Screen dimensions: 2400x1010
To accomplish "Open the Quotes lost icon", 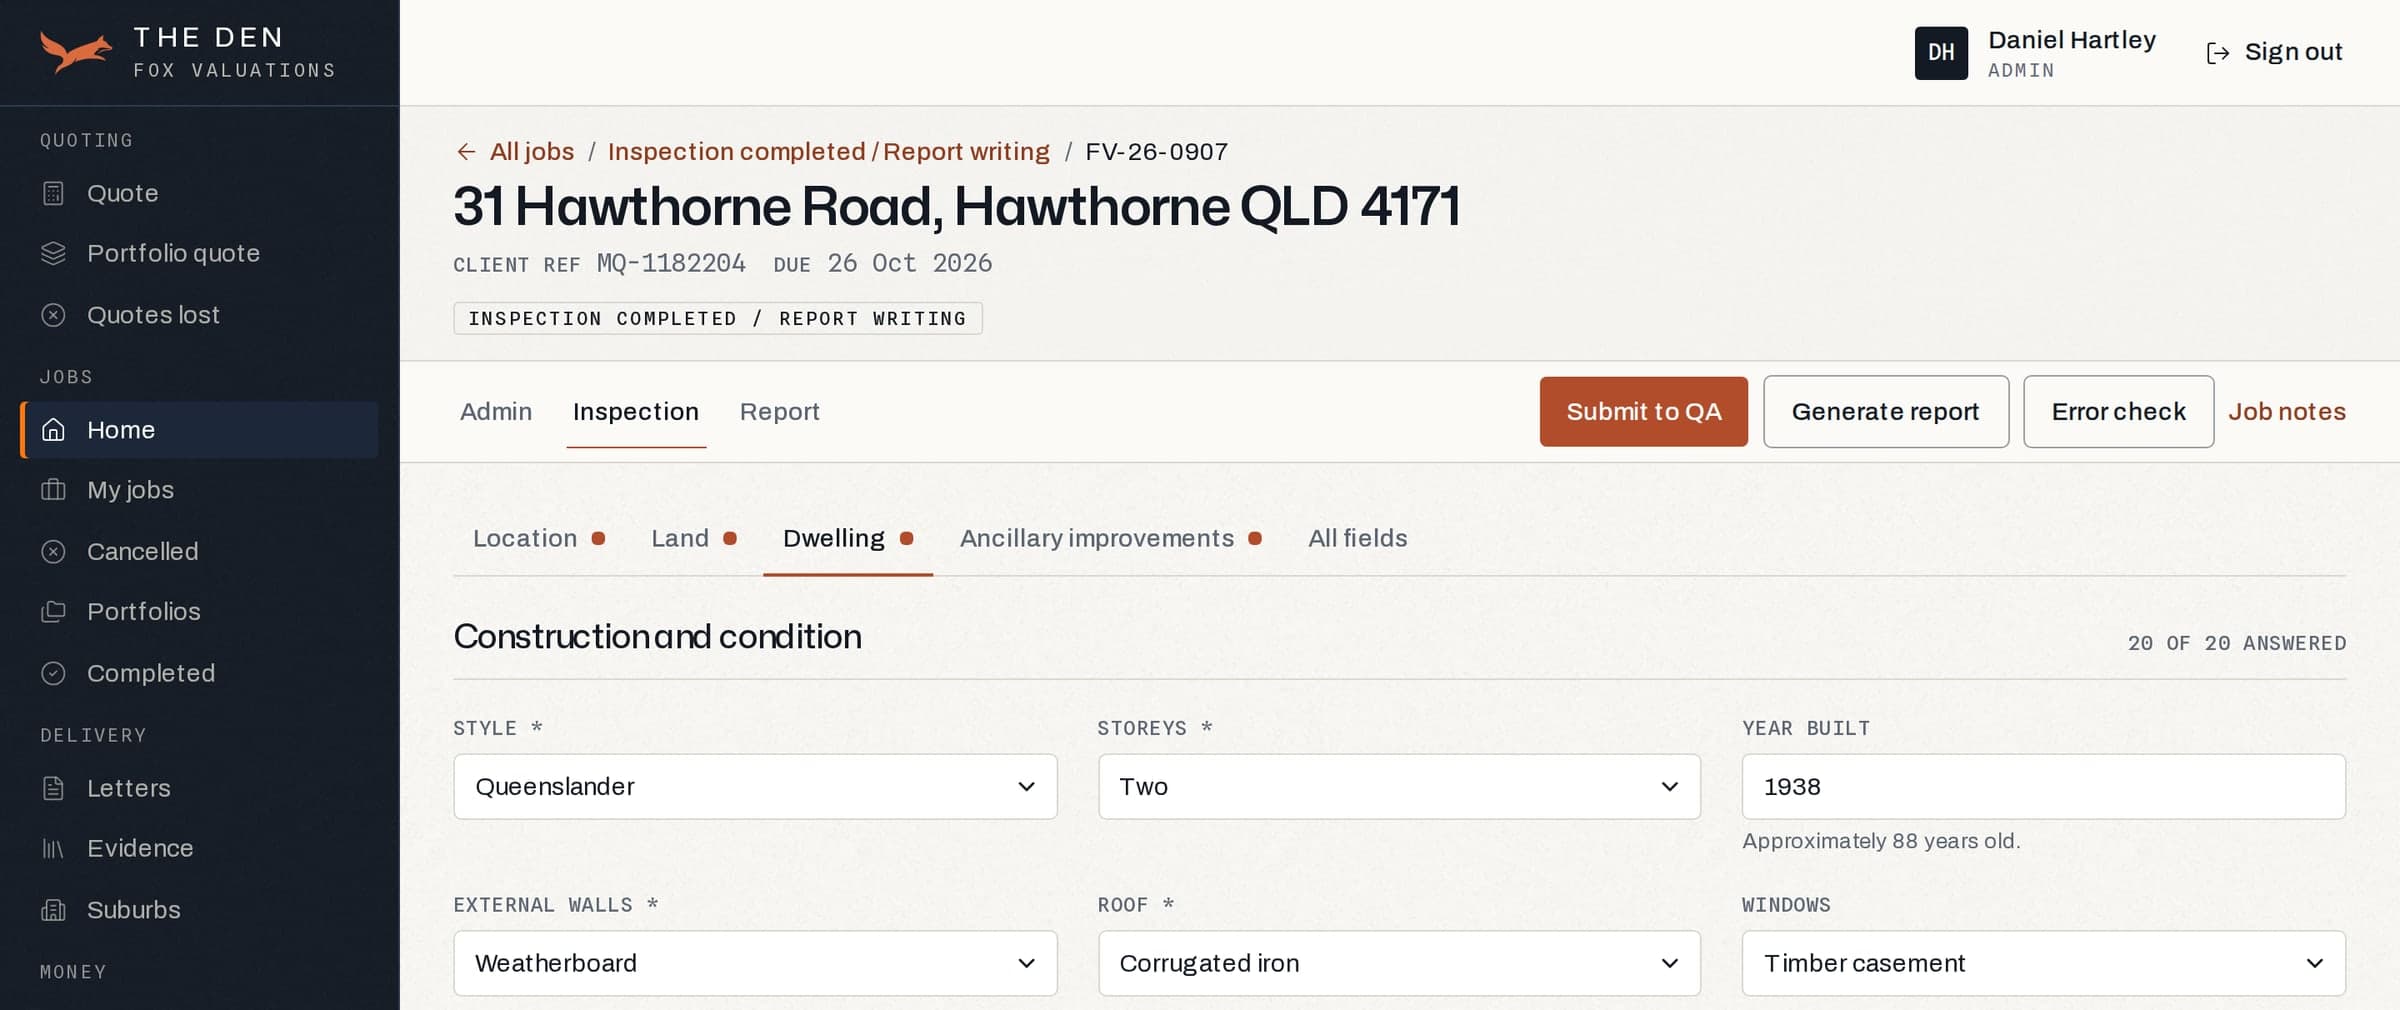I will click(x=53, y=315).
